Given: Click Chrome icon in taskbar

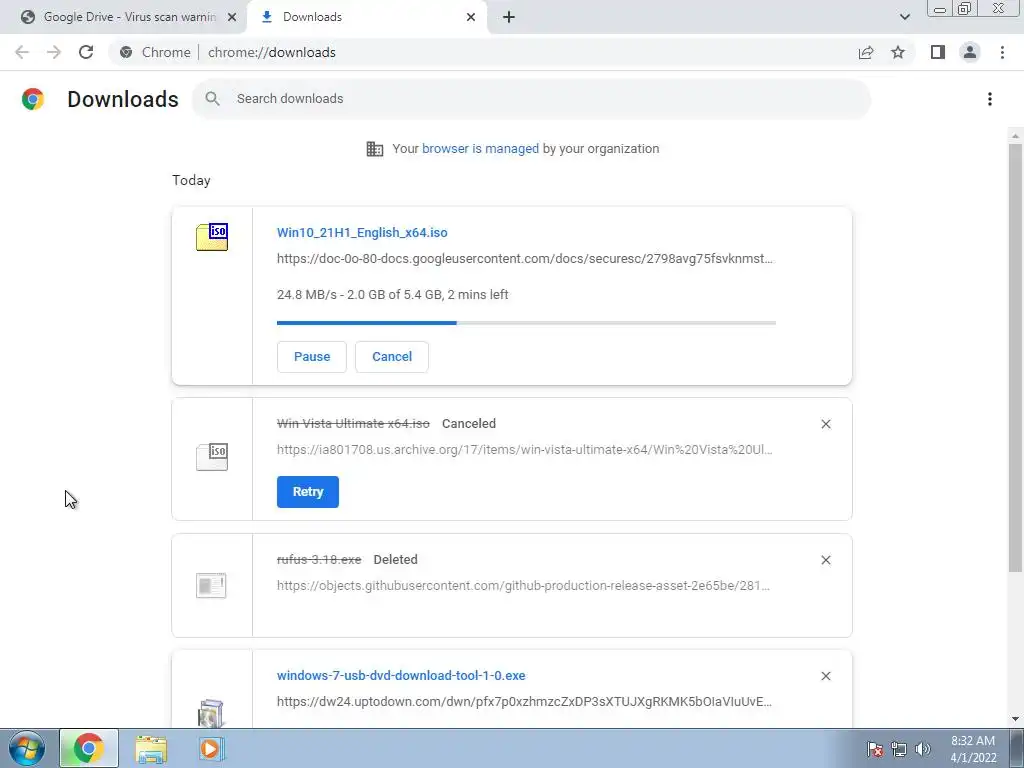Looking at the screenshot, I should click(x=89, y=748).
